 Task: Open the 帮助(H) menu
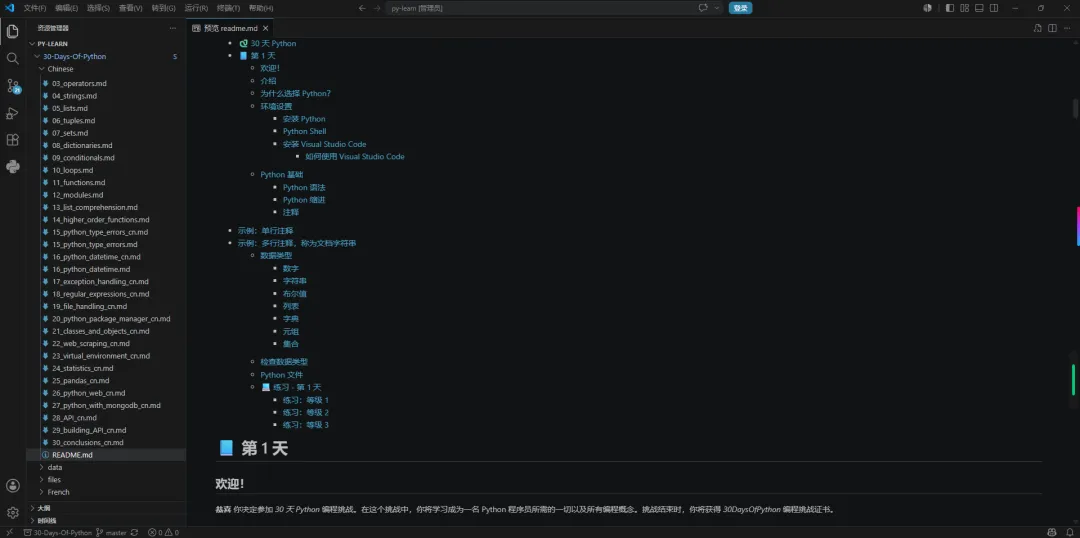click(x=261, y=8)
